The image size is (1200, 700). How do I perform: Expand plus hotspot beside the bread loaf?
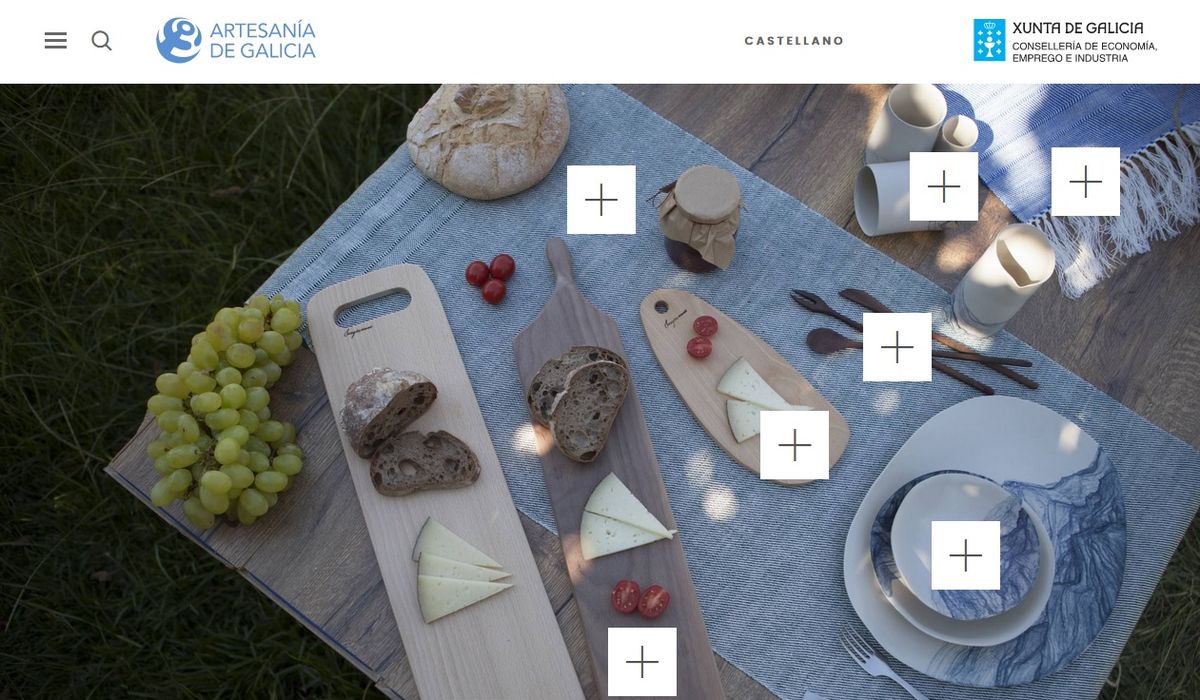pyautogui.click(x=601, y=200)
